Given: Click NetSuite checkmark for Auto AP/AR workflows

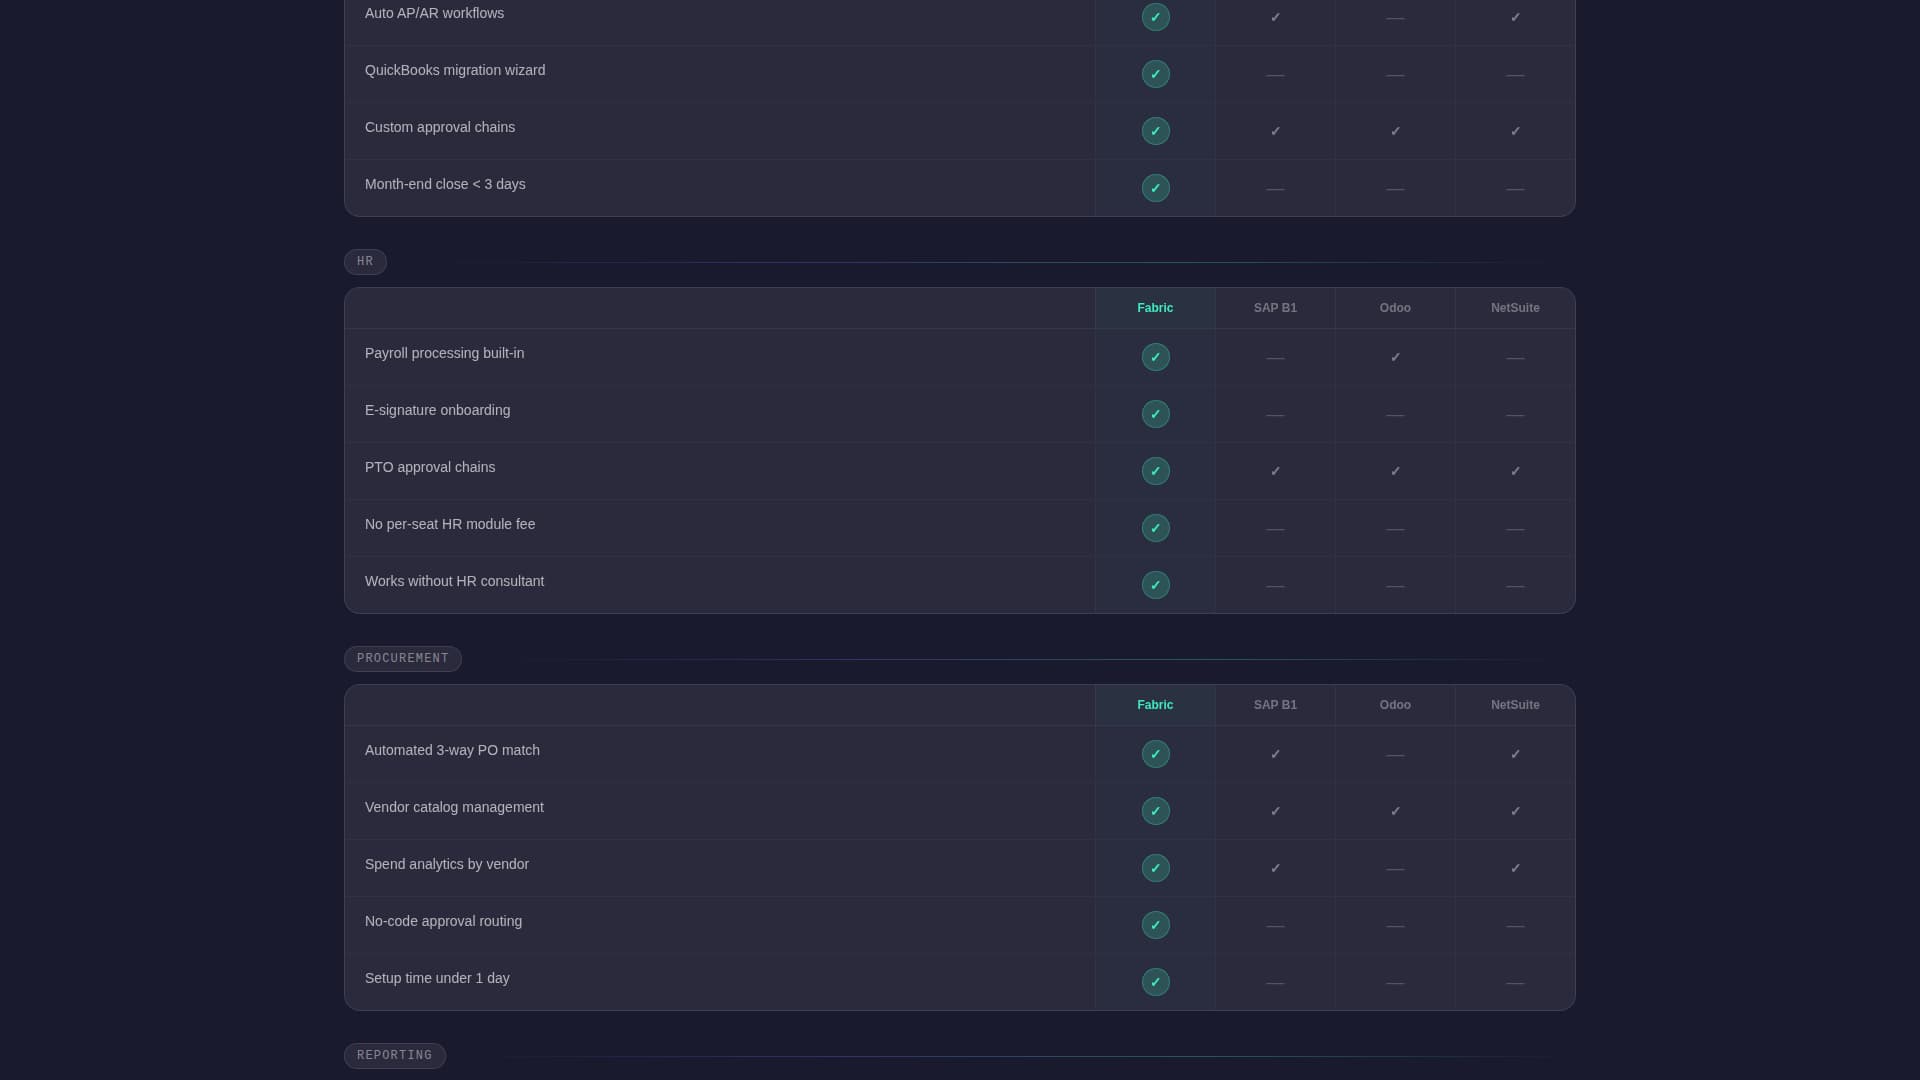Looking at the screenshot, I should pyautogui.click(x=1515, y=17).
